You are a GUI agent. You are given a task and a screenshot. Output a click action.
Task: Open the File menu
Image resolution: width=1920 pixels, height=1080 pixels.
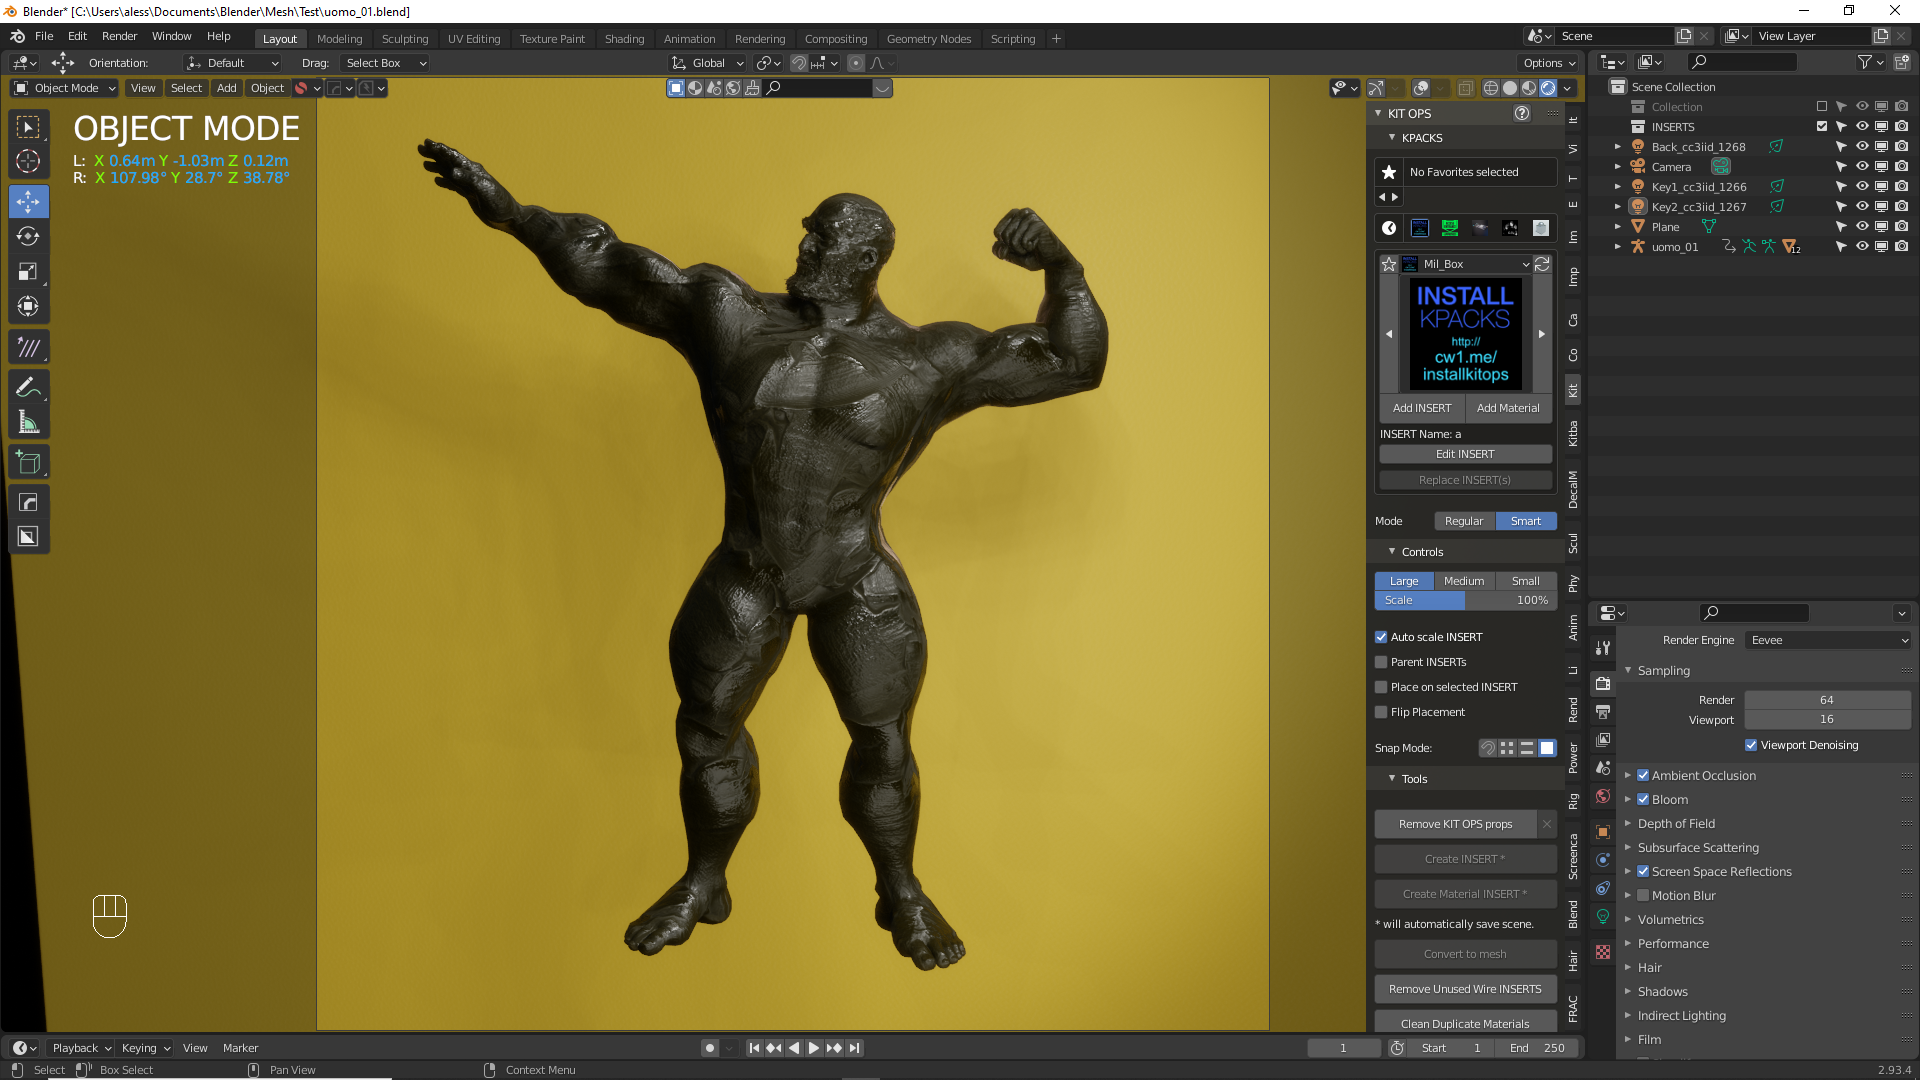[x=44, y=36]
